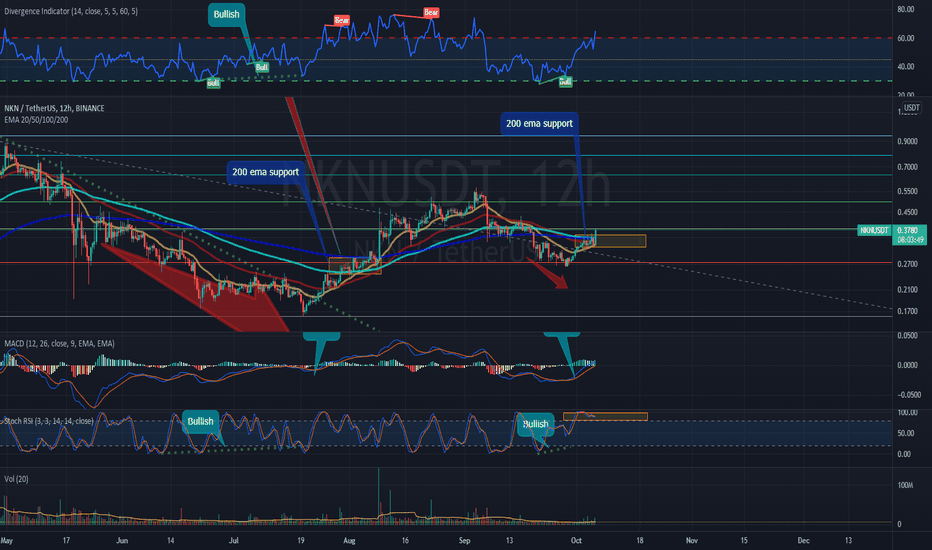Click the Jun label on time axis
The width and height of the screenshot is (932, 550).
click(x=122, y=540)
